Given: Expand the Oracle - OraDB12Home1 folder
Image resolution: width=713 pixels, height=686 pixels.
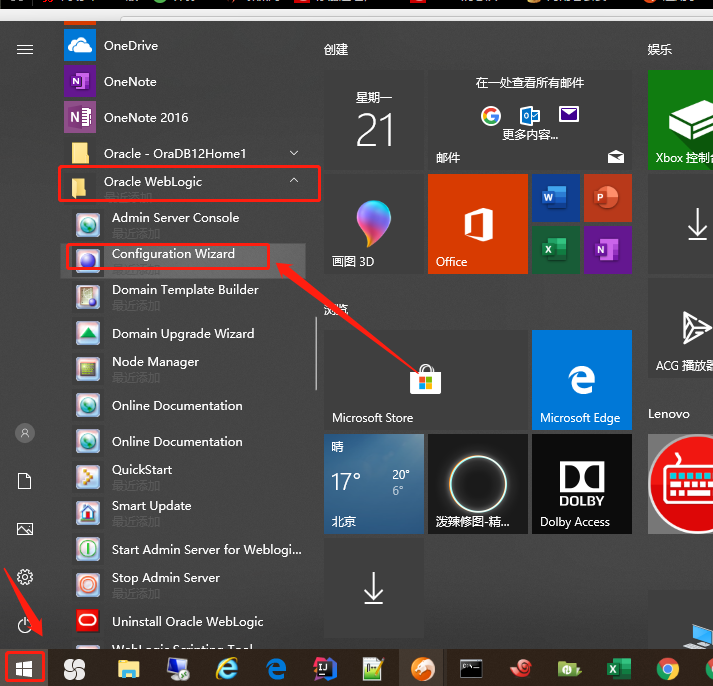Looking at the screenshot, I should coord(182,153).
